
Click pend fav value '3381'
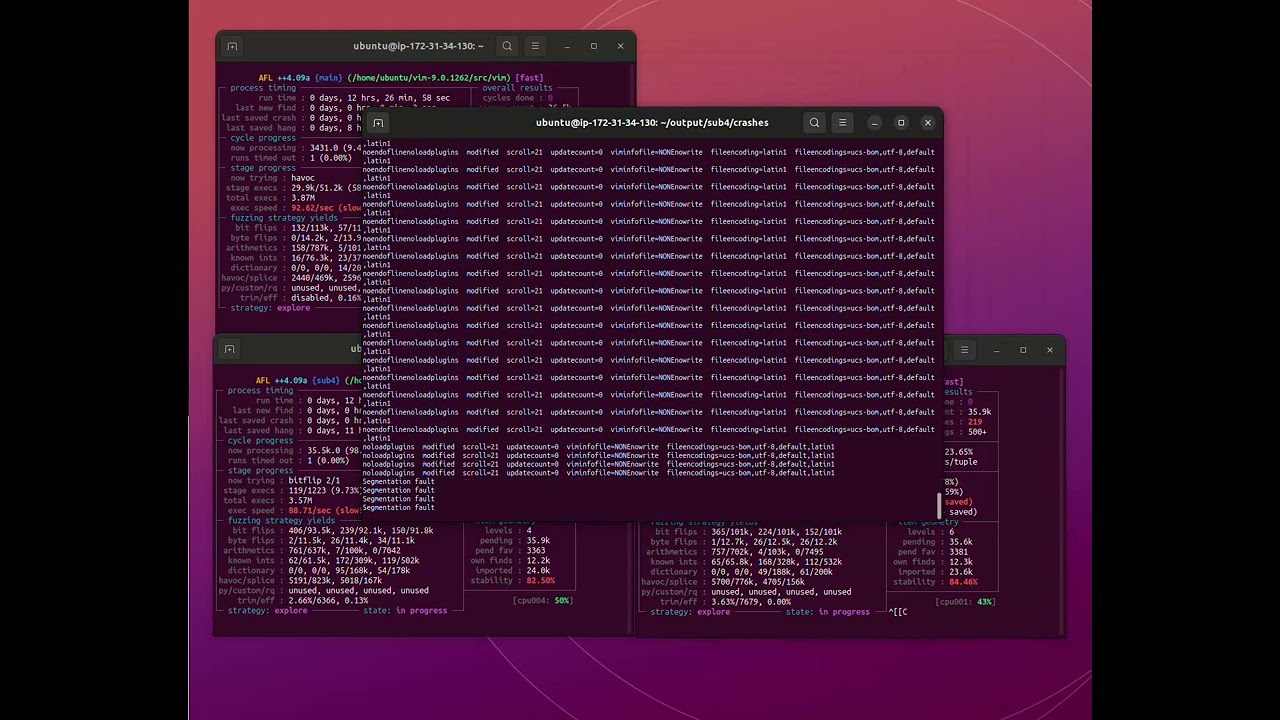[959, 552]
